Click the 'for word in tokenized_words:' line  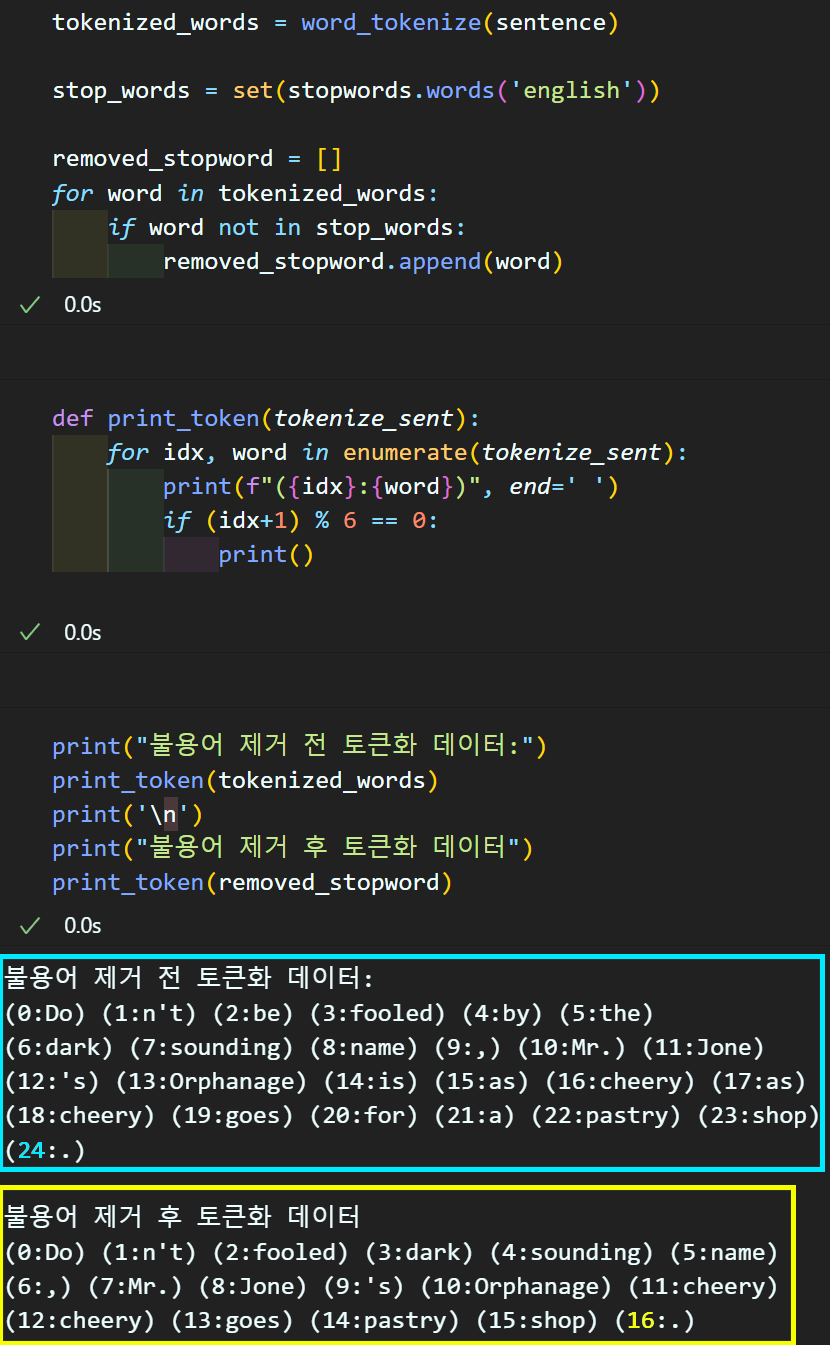[x=245, y=192]
